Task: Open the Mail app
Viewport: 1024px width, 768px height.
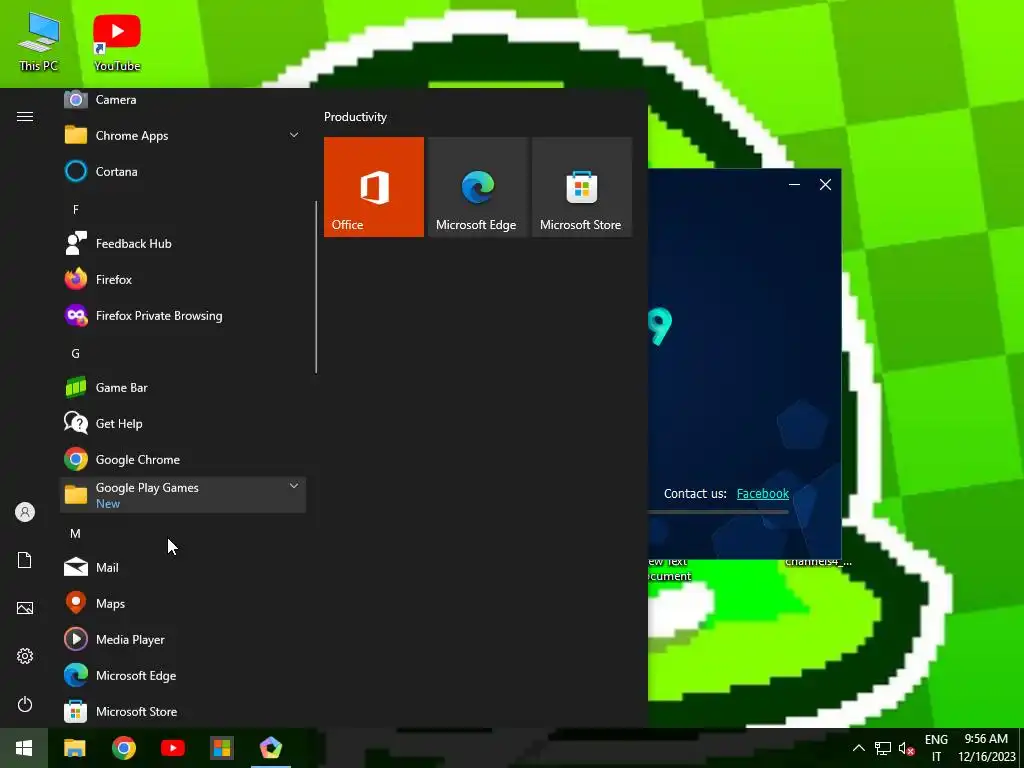Action: pos(183,568)
